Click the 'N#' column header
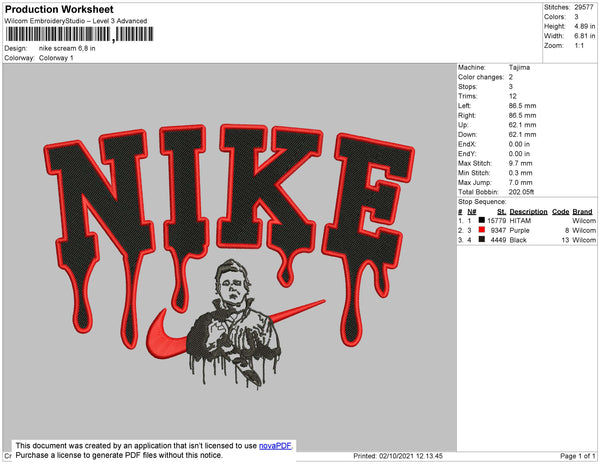The width and height of the screenshot is (600, 464). pos(472,212)
